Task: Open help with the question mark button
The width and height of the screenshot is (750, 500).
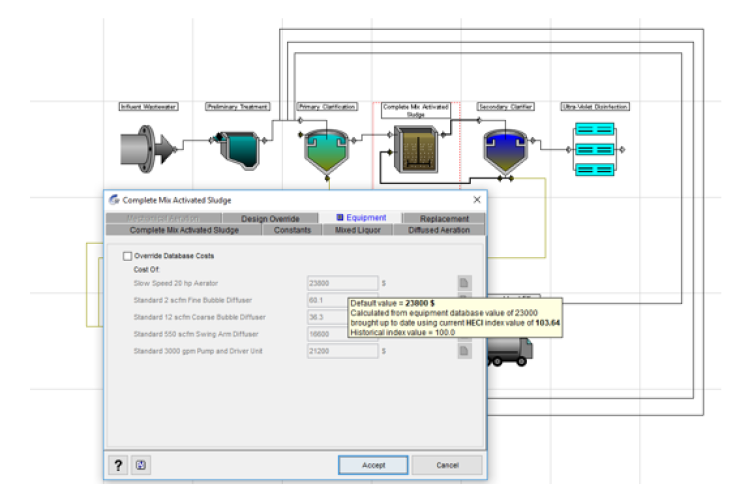Action: click(x=118, y=465)
